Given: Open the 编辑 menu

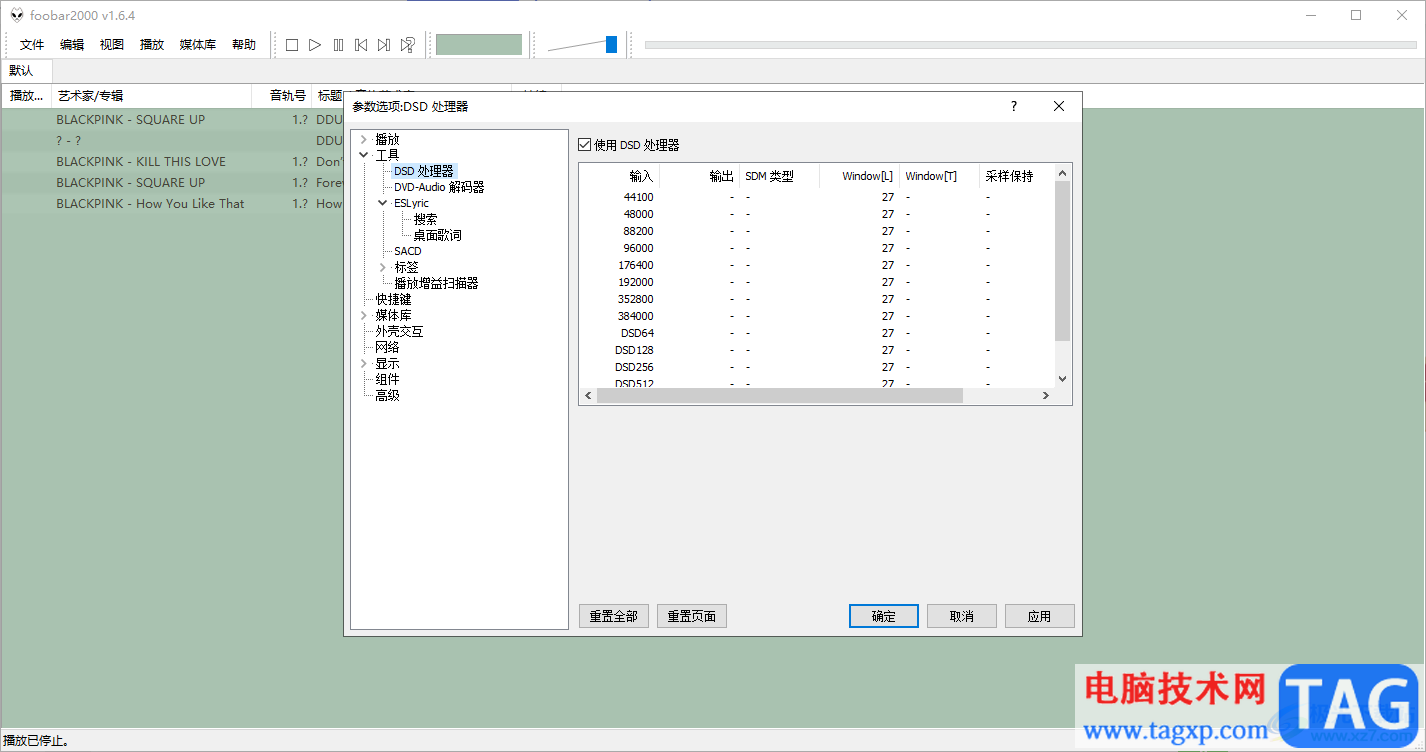Looking at the screenshot, I should tap(72, 45).
